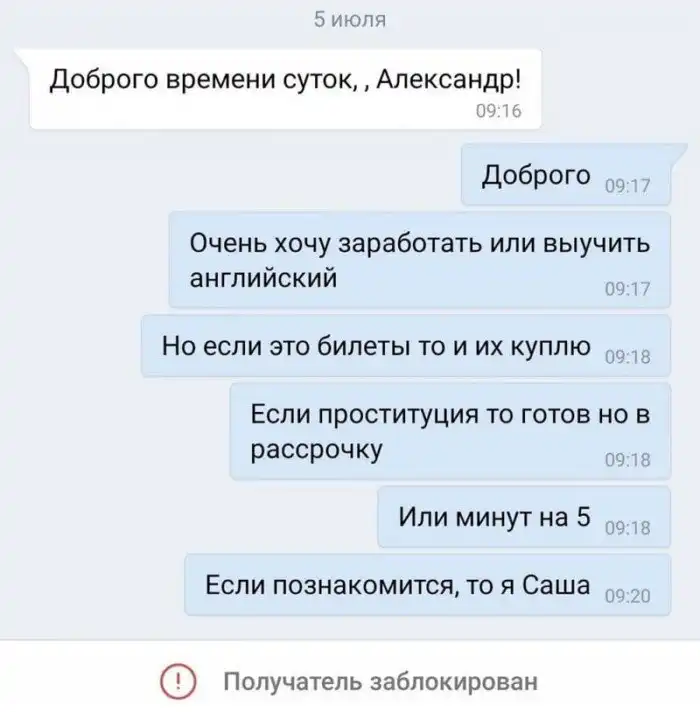Select message "Очень хочу заработать или выучить английский"
This screenshot has width=700, height=712.
[x=420, y=260]
